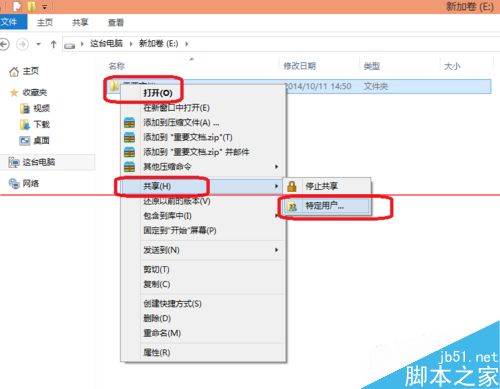Choose 添加到 "重要文档.zip" 并邮件
The width and height of the screenshot is (500, 389).
point(203,152)
